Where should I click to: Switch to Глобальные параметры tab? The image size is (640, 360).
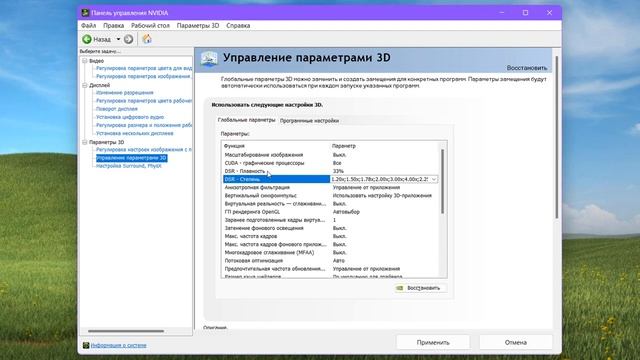click(x=247, y=120)
